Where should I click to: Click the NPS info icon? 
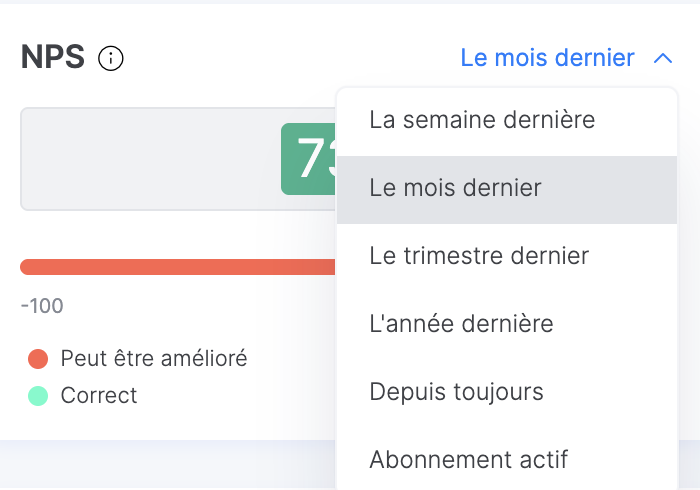111,58
